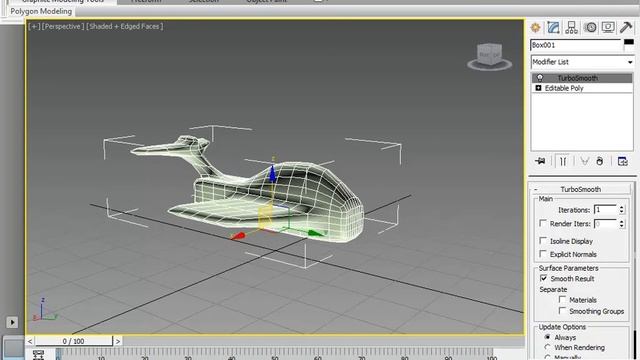The width and height of the screenshot is (640, 360).
Task: Click the Iterations value field
Action: click(605, 210)
